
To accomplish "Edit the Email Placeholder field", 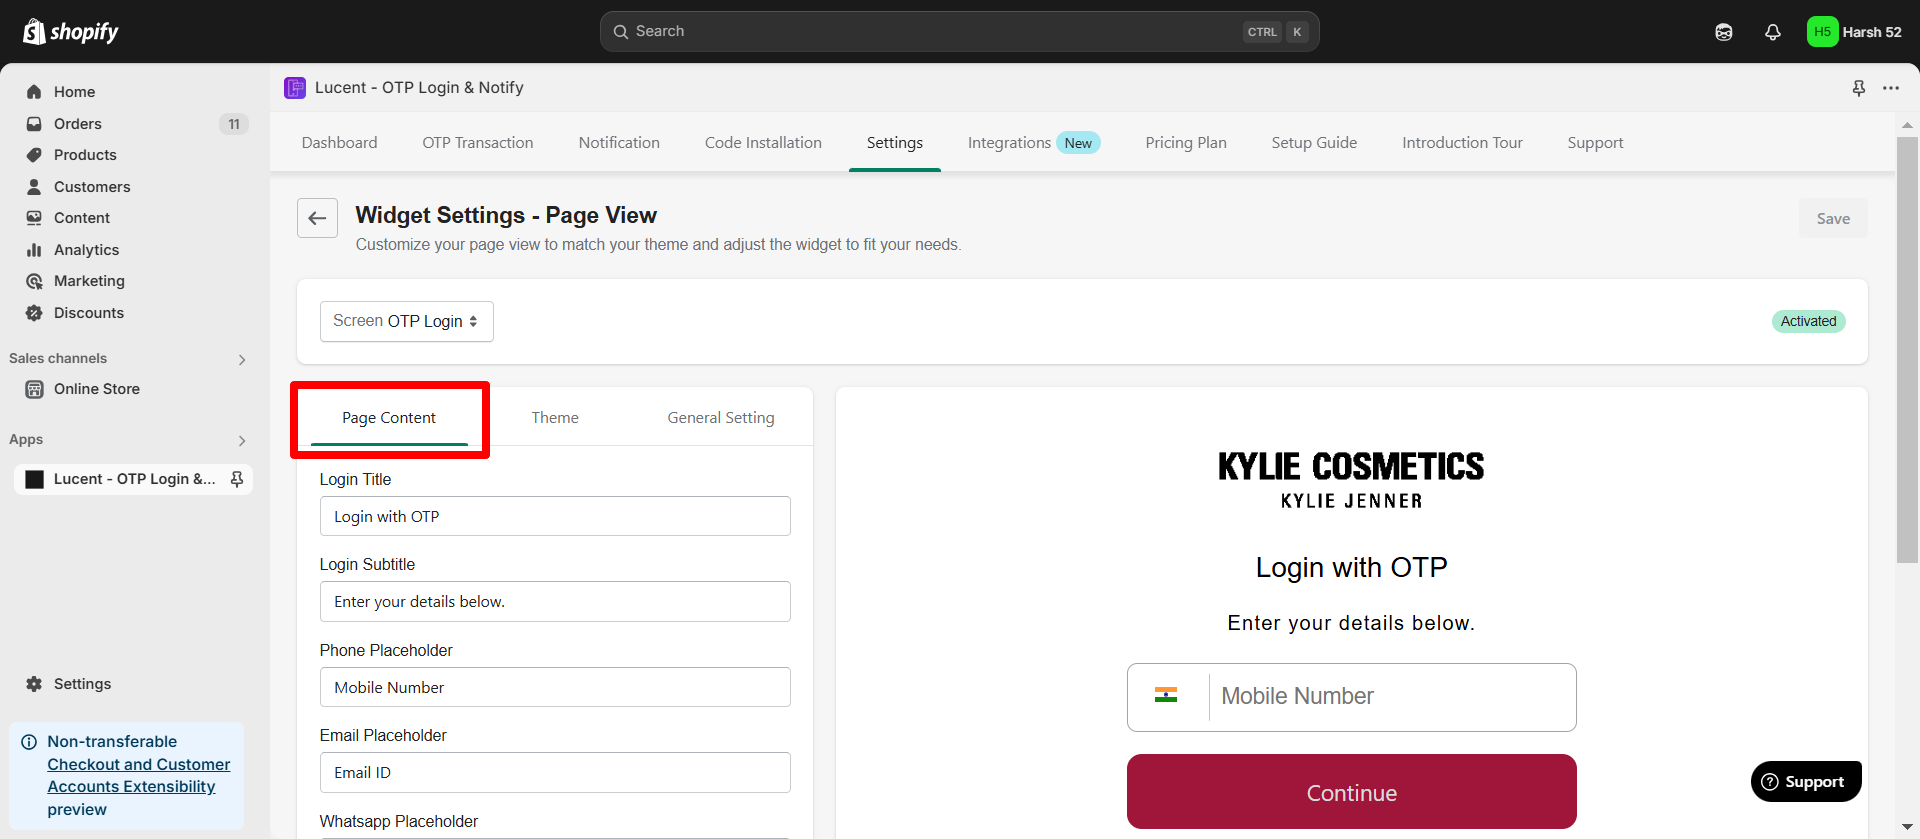I will pyautogui.click(x=555, y=772).
